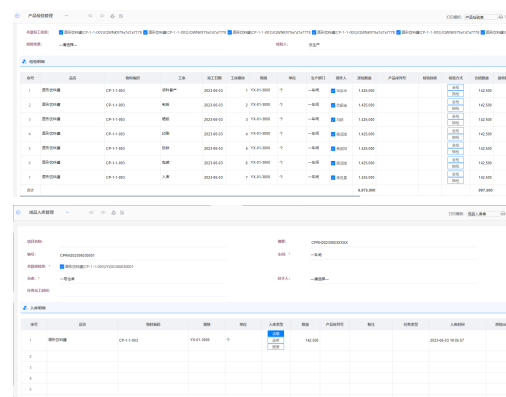The height and width of the screenshot is (397, 506).
Task: Uncheck the first related work order checkbox
Action: pyautogui.click(x=61, y=32)
